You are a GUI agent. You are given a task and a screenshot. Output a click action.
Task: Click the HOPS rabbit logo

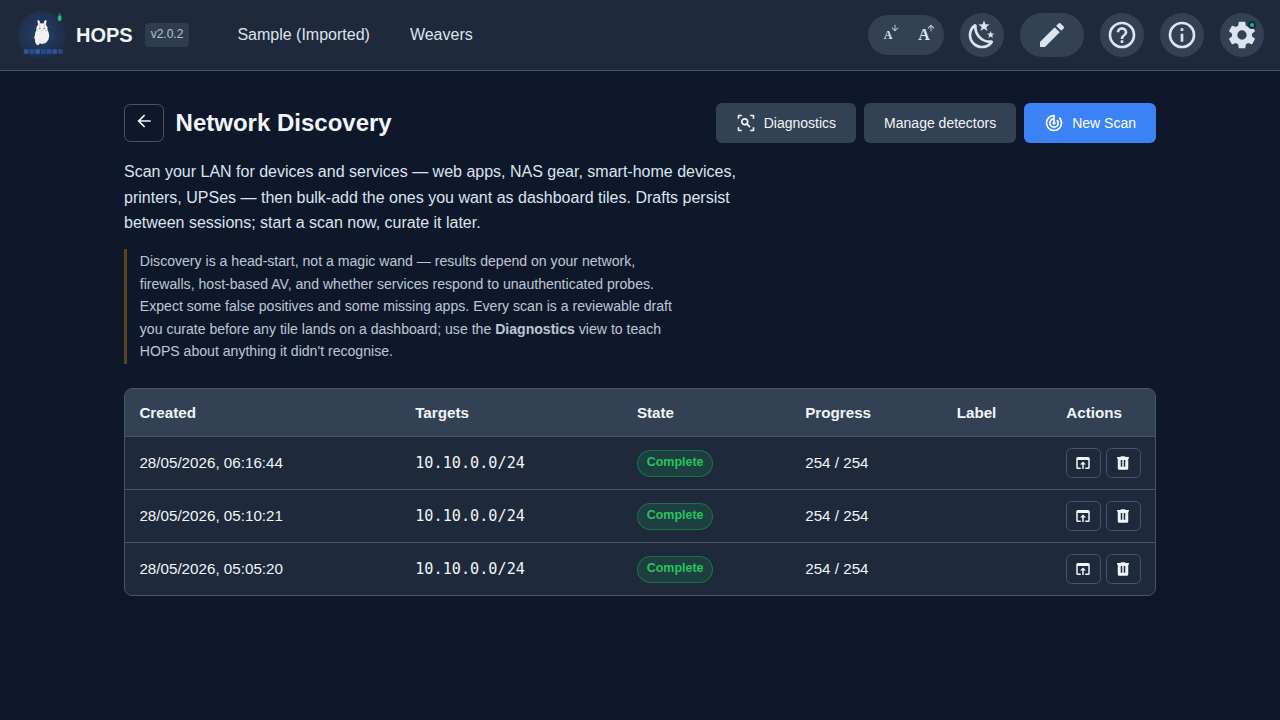point(41,35)
